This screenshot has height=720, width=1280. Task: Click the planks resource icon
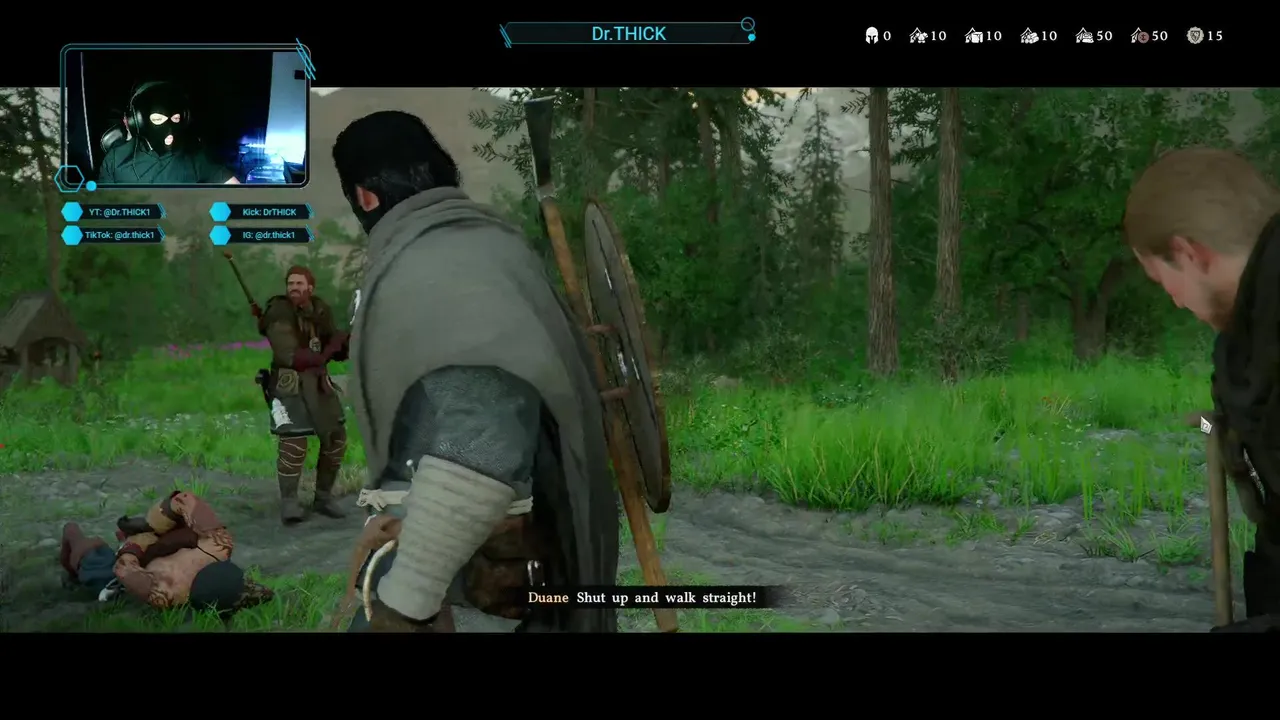click(974, 36)
